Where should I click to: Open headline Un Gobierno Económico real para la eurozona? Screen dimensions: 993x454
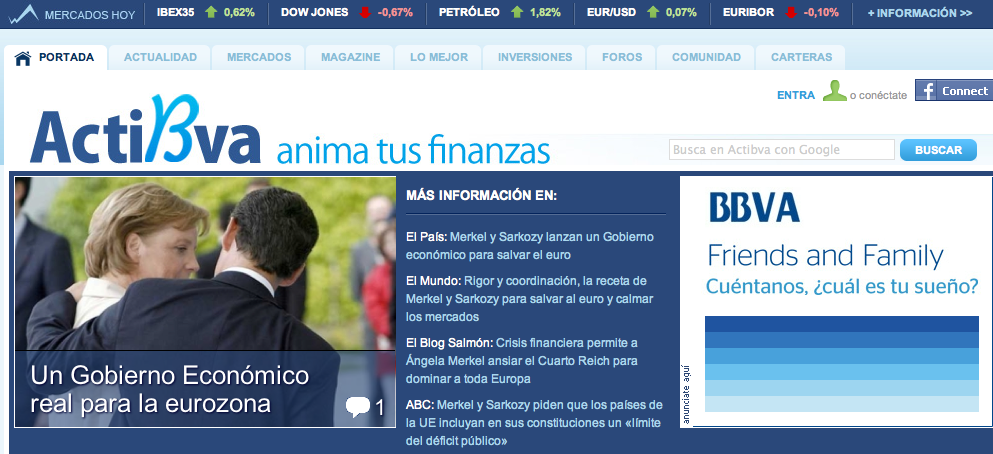click(170, 389)
